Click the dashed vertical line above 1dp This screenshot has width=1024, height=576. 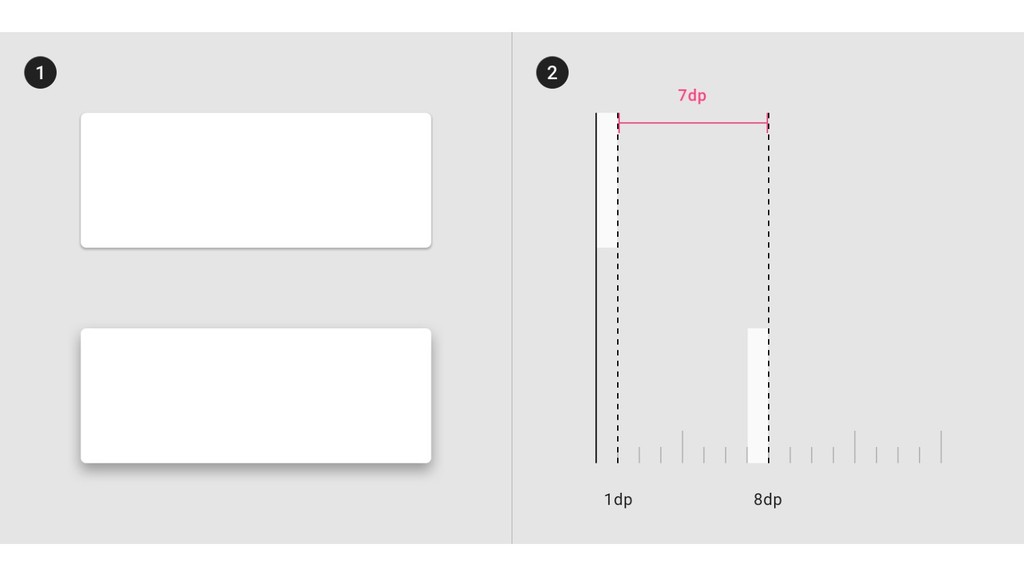coord(618,288)
